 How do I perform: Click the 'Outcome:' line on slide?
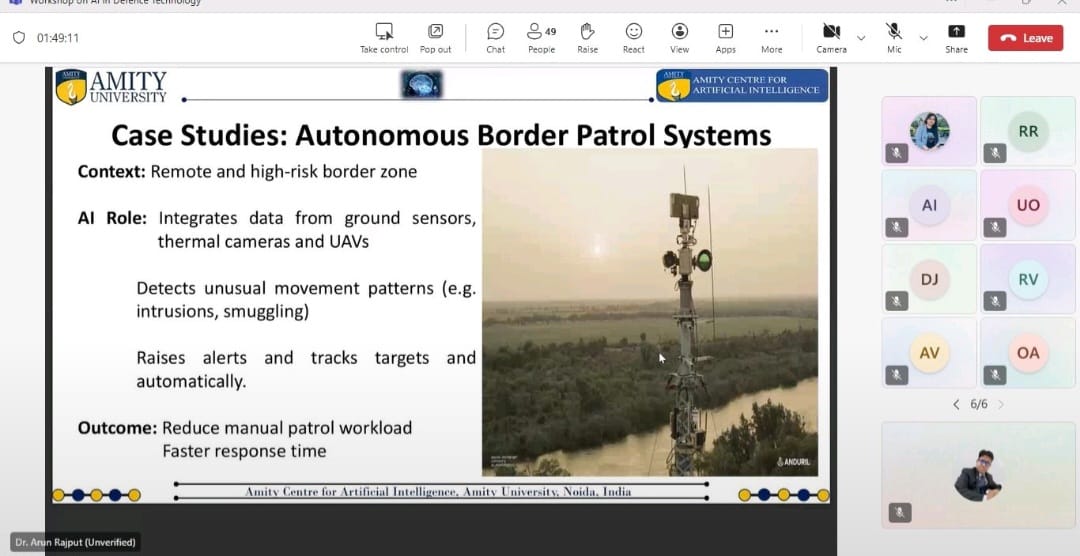tap(245, 428)
